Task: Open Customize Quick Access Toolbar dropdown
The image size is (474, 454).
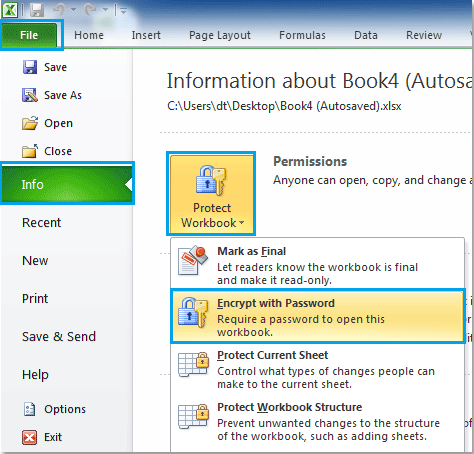Action: (123, 11)
